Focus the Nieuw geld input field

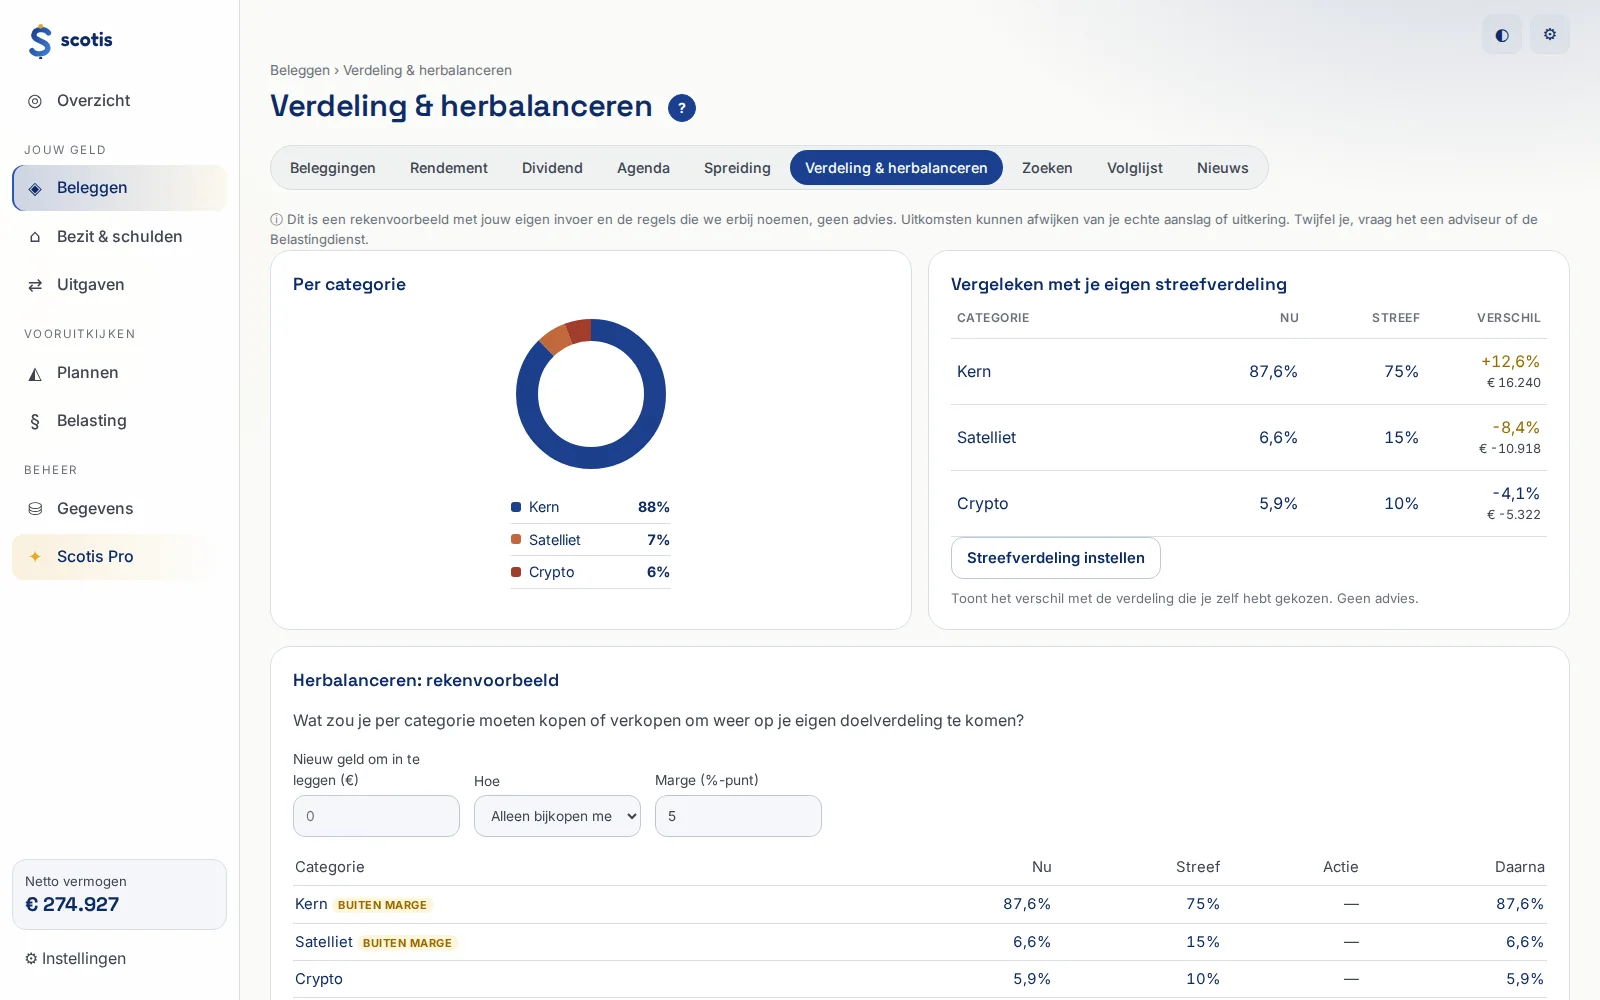click(x=376, y=816)
